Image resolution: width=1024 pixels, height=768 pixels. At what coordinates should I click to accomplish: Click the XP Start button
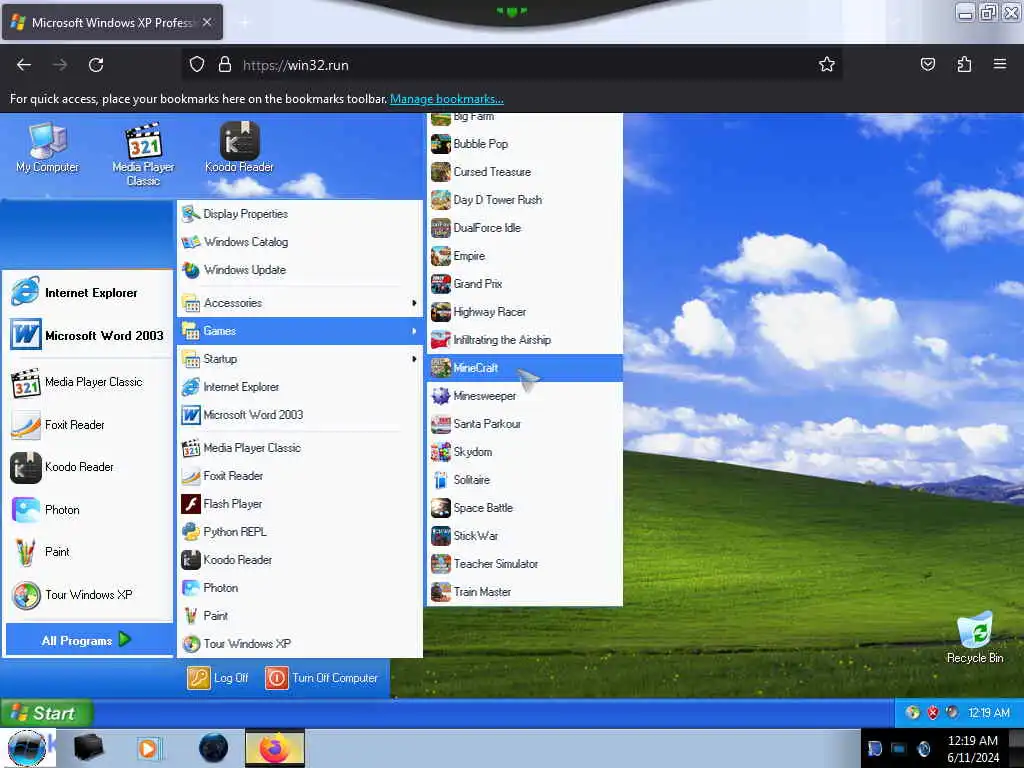(x=46, y=713)
